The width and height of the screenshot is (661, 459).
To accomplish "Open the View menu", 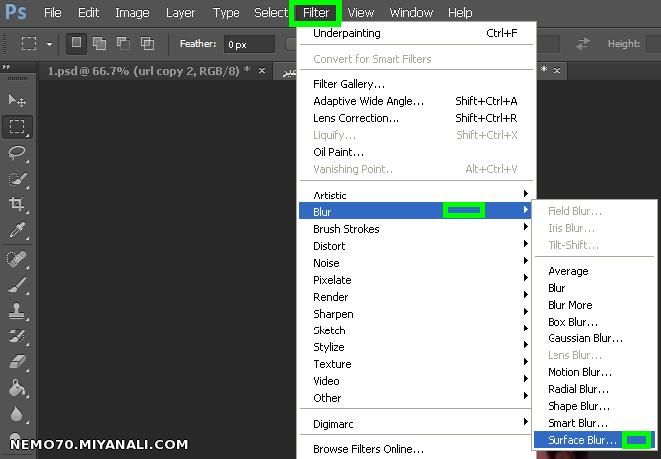I will (x=361, y=13).
